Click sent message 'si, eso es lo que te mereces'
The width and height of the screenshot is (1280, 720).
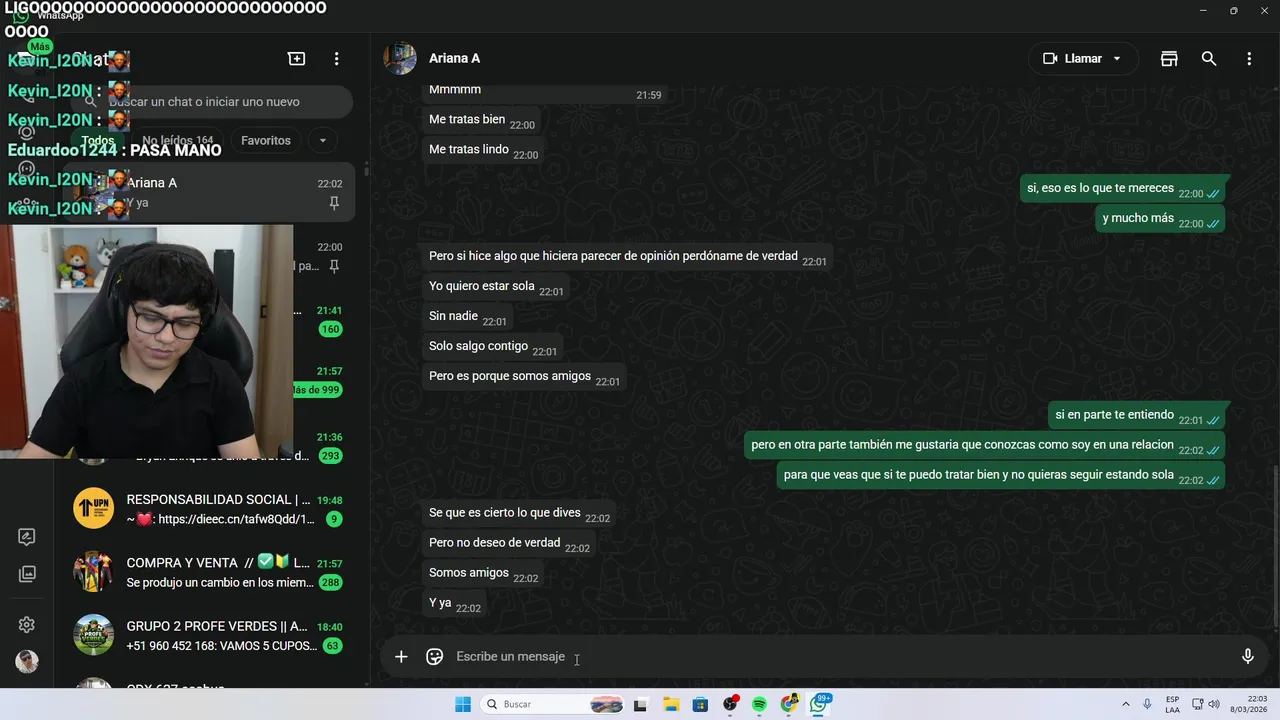pyautogui.click(x=1122, y=190)
